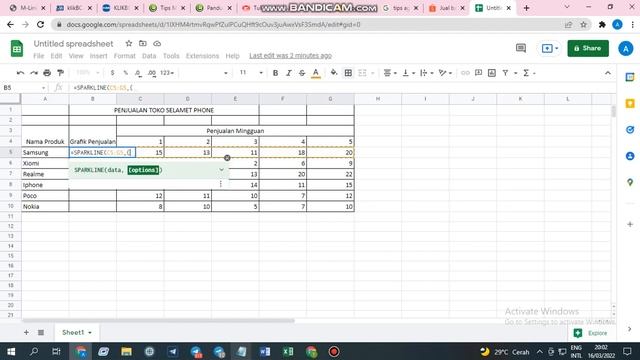The image size is (640, 360).
Task: Open horizontal align dropdown
Action: click(391, 73)
